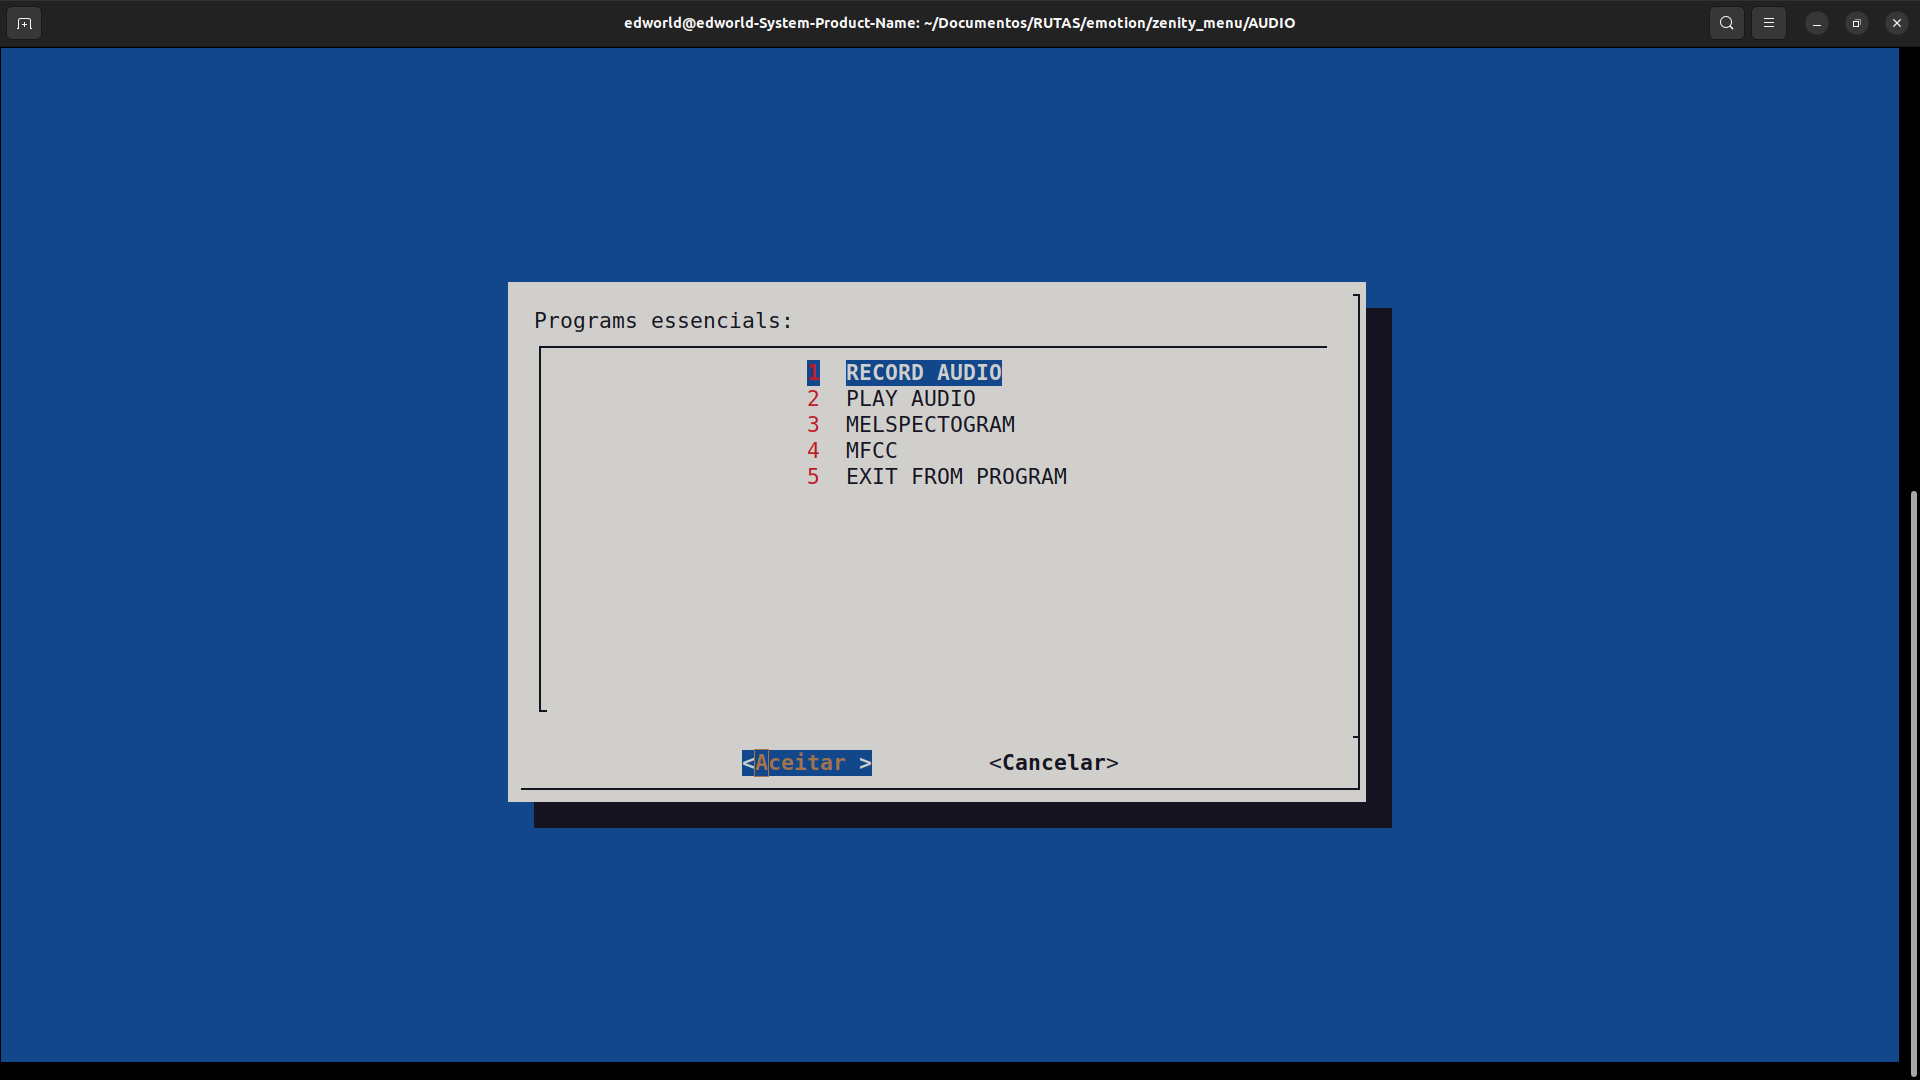Viewport: 1920px width, 1080px height.
Task: Choose the MFCC option
Action: pyautogui.click(x=871, y=451)
